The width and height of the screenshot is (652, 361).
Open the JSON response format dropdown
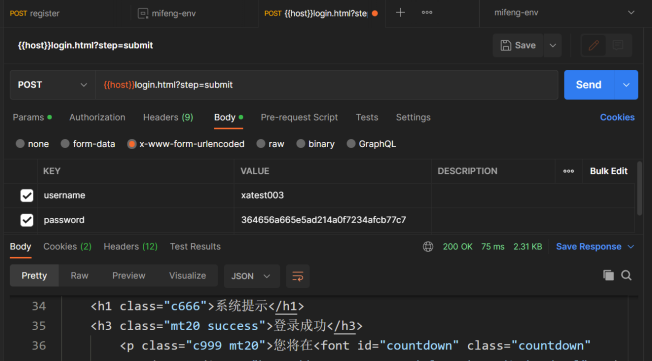(x=252, y=276)
